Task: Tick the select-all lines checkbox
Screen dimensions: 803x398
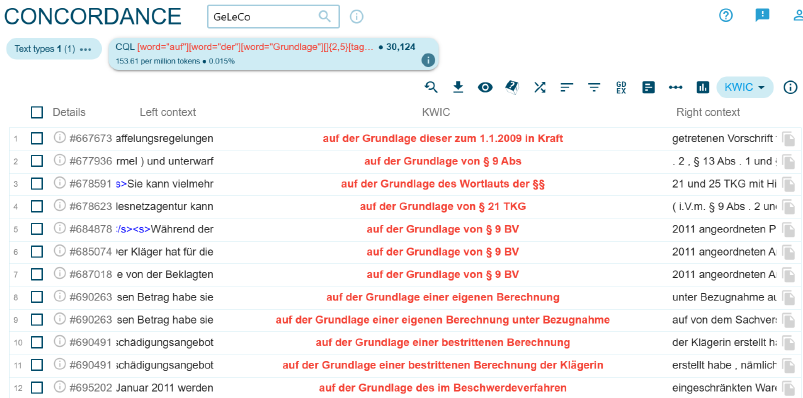Action: pos(37,112)
